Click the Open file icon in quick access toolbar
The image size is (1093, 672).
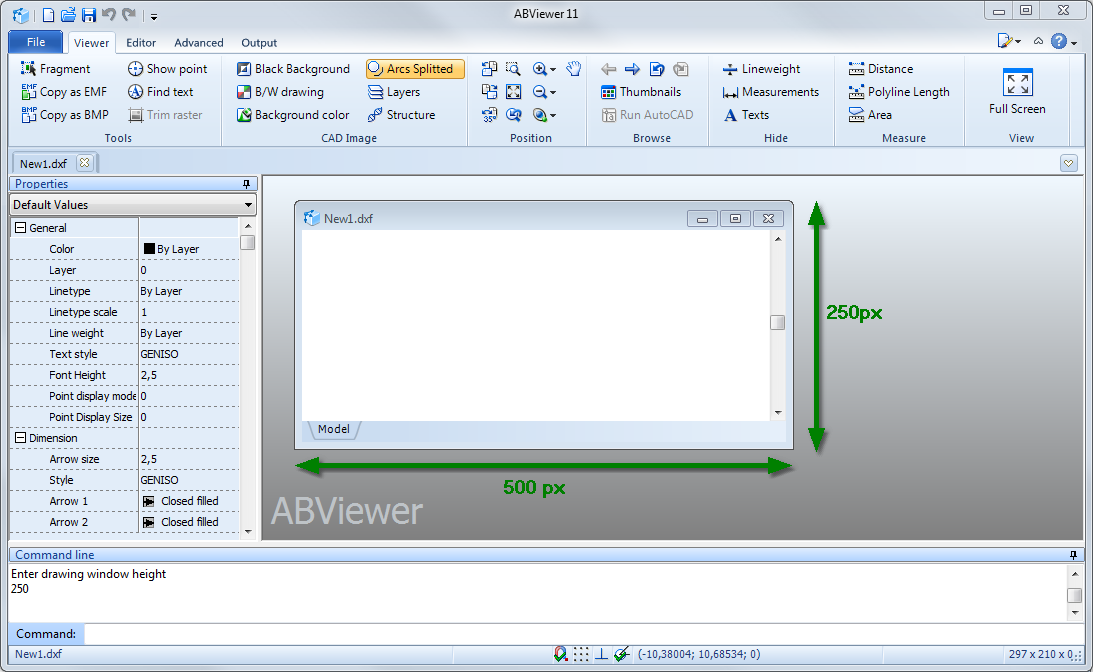tap(68, 15)
